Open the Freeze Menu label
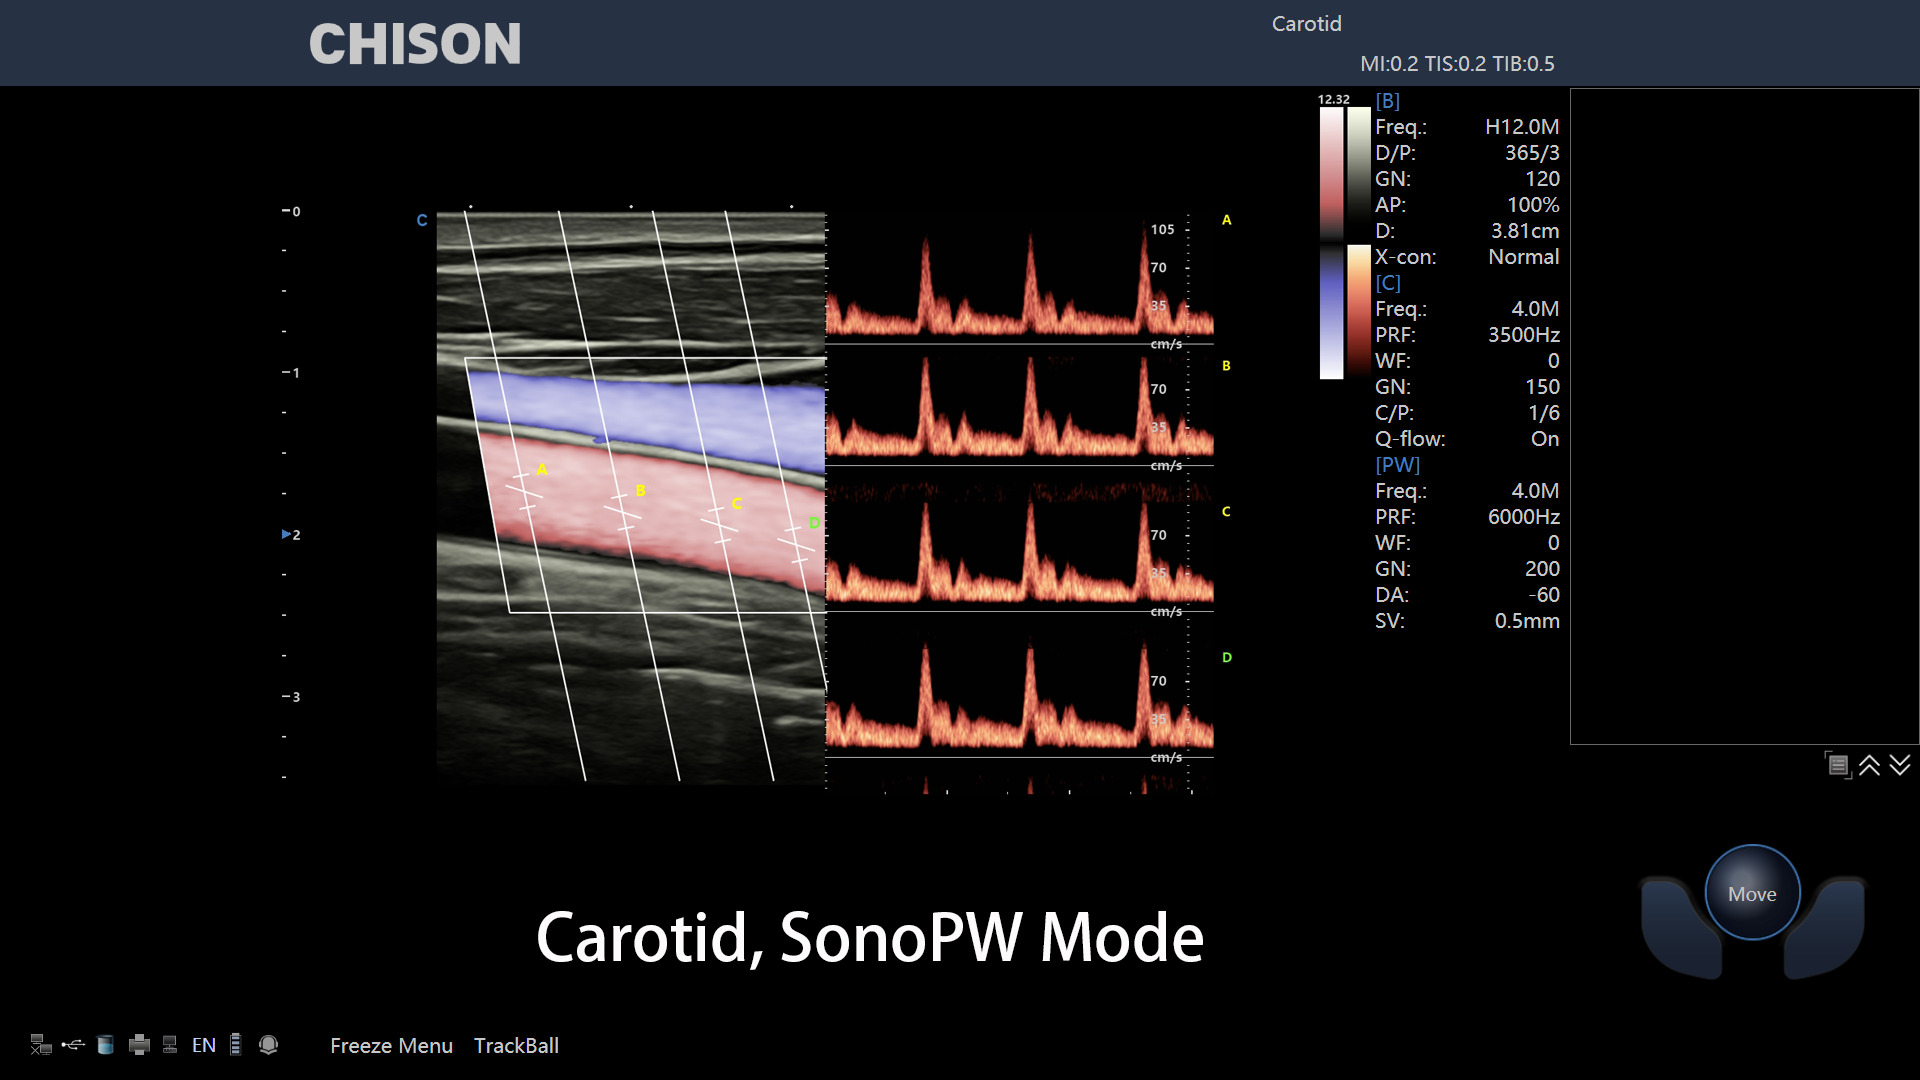Image resolution: width=1920 pixels, height=1080 pixels. click(x=391, y=1045)
